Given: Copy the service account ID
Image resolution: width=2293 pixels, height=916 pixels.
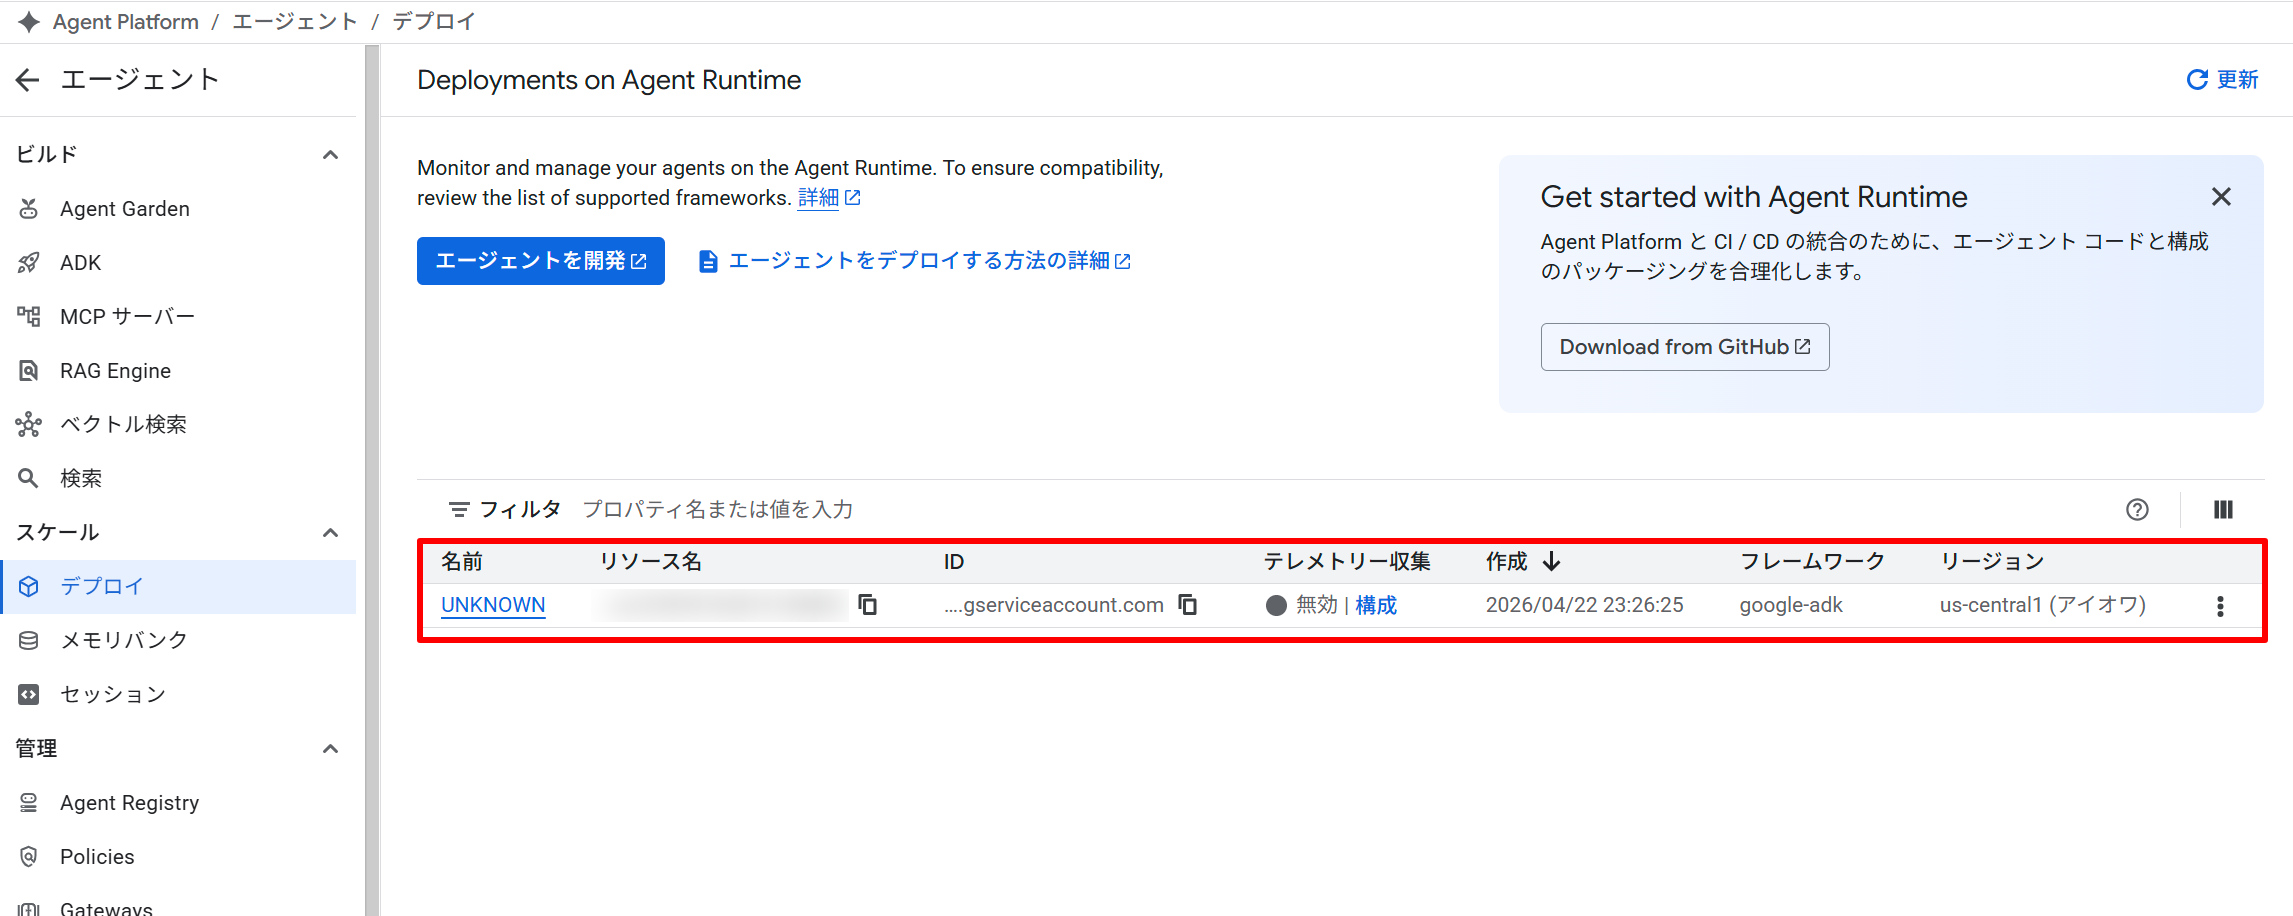Looking at the screenshot, I should pyautogui.click(x=1188, y=605).
